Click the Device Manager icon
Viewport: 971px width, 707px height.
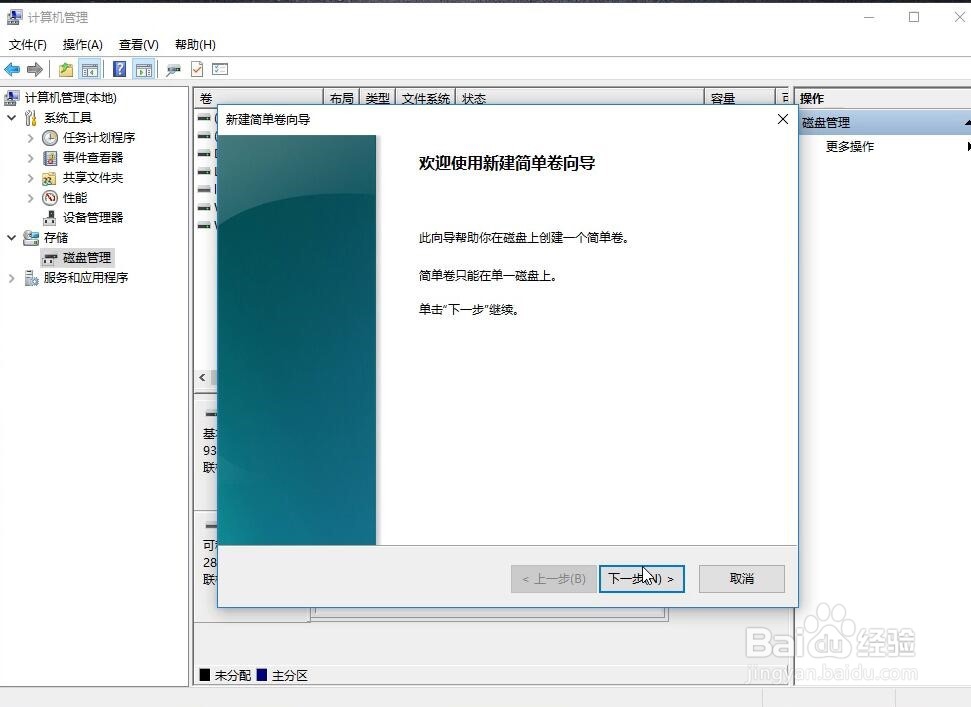(50, 218)
